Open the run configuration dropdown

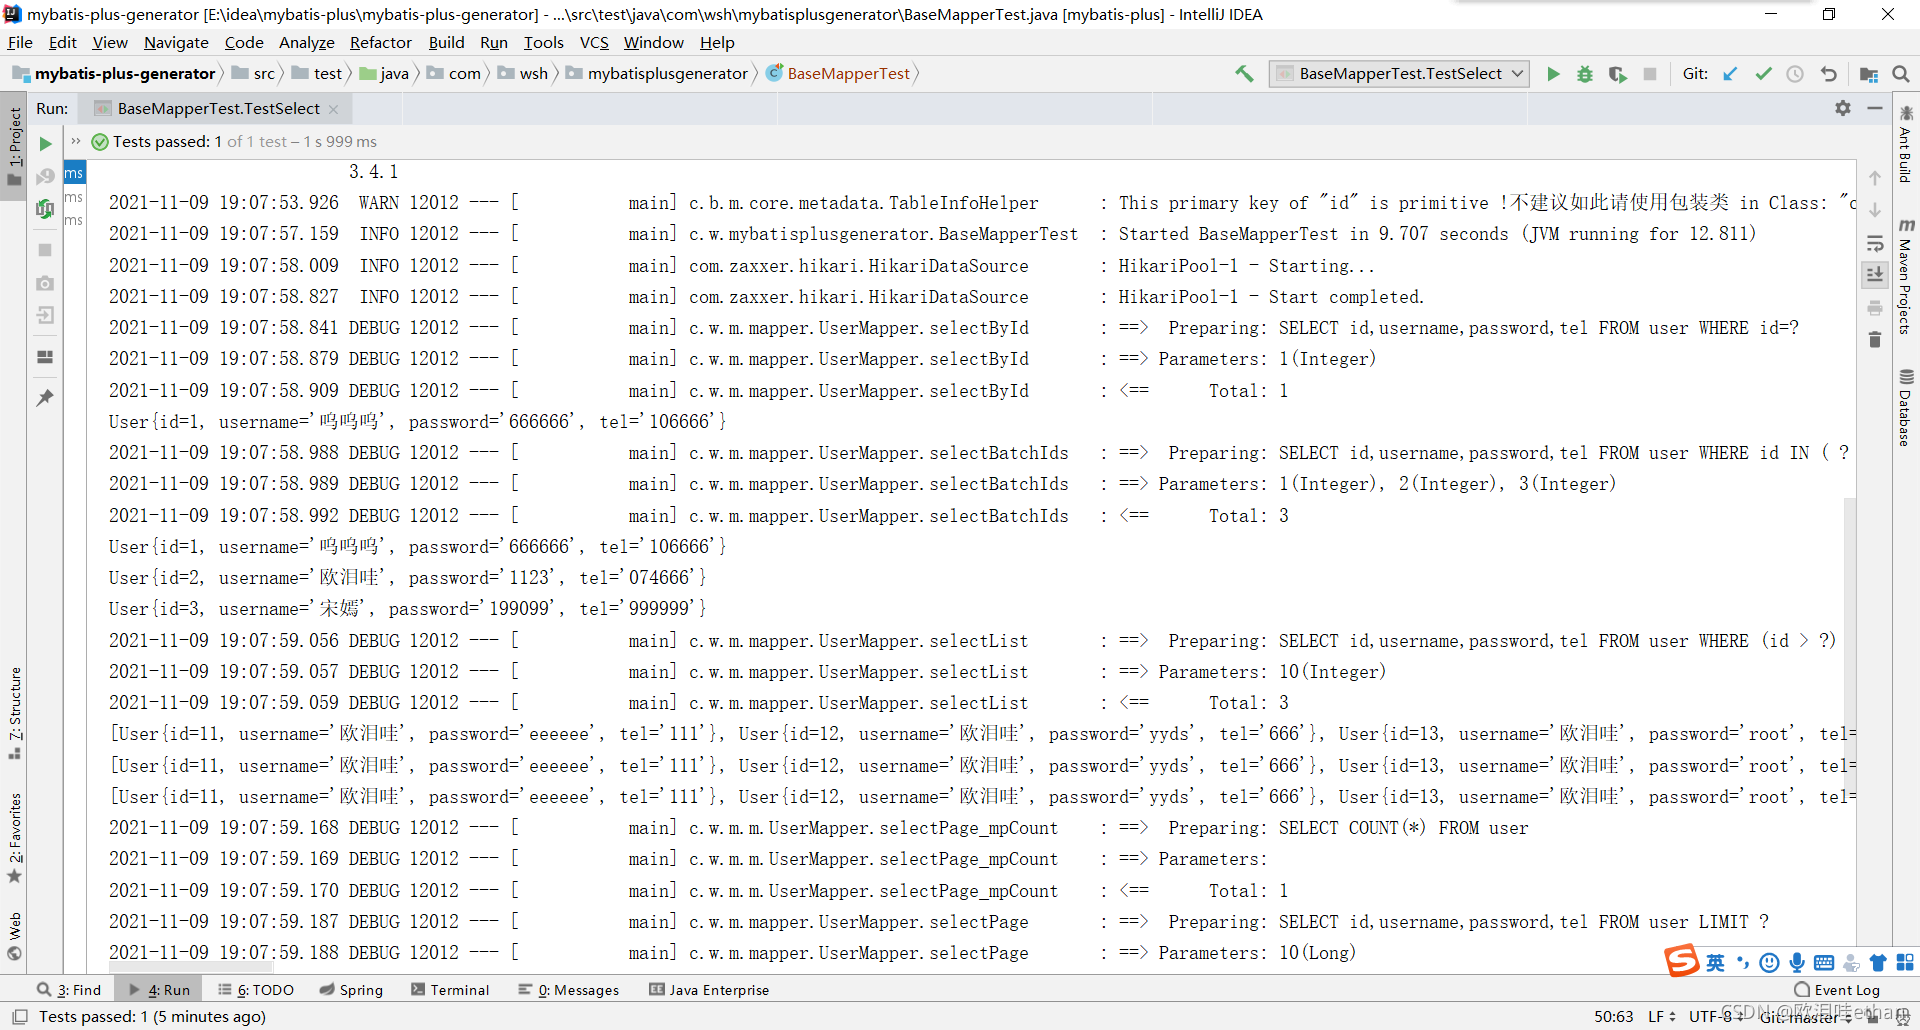[1399, 74]
